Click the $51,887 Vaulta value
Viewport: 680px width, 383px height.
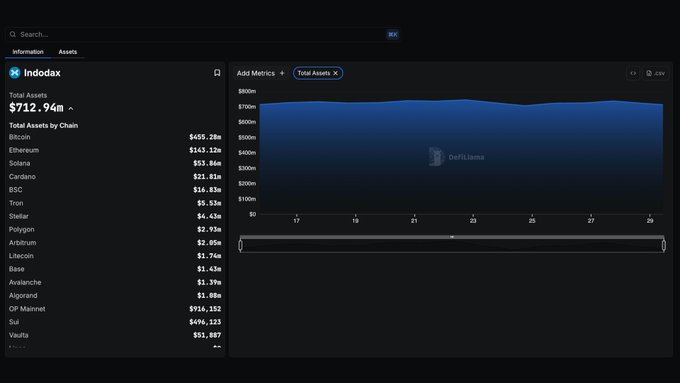pos(207,335)
